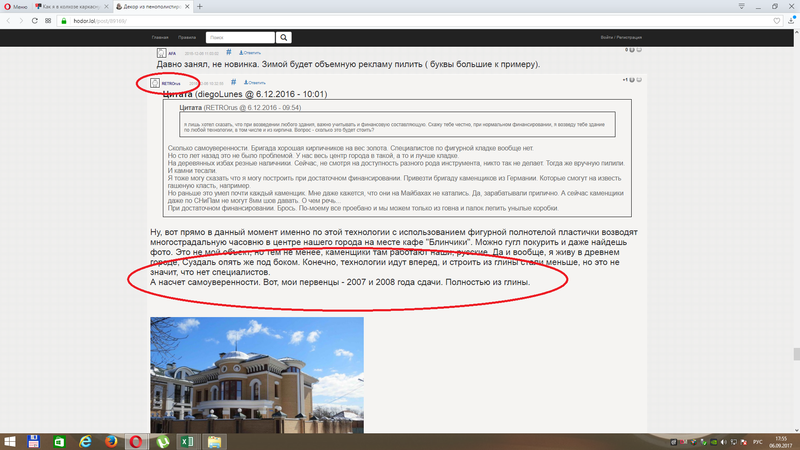This screenshot has width=800, height=450.
Task: Click AFA user avatar
Action: point(161,53)
